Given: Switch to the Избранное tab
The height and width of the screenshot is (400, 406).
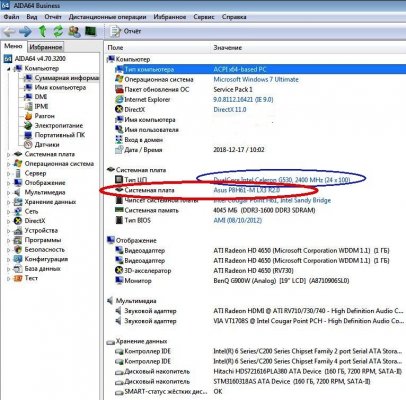Looking at the screenshot, I should click(x=46, y=47).
